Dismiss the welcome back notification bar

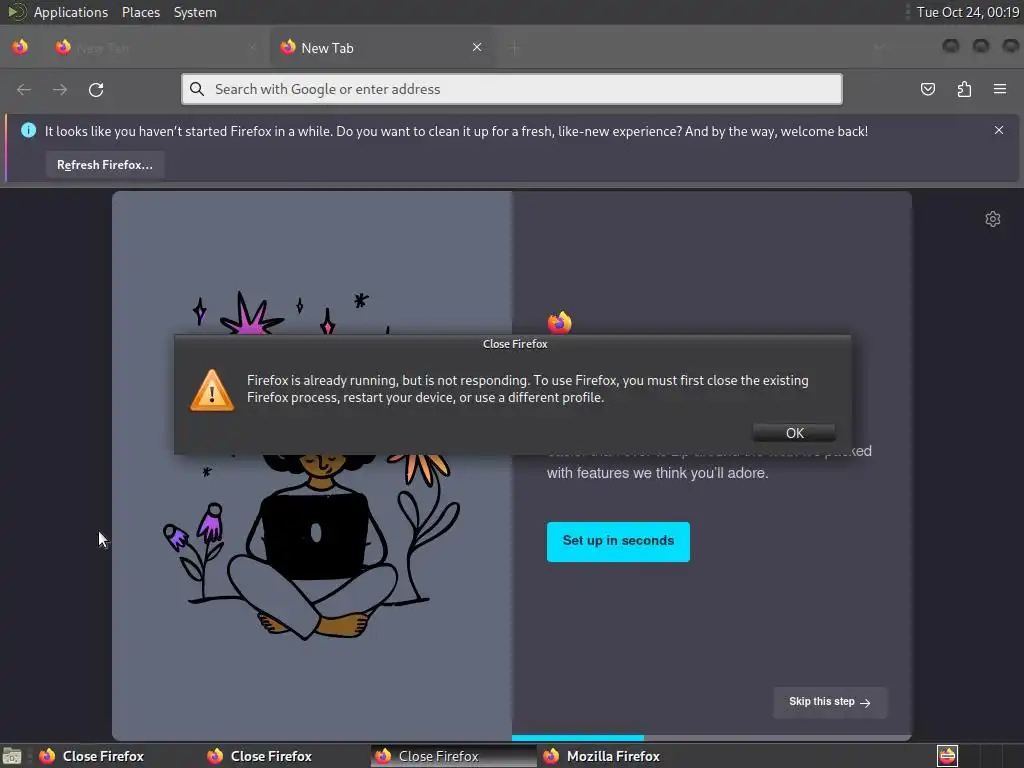999,130
